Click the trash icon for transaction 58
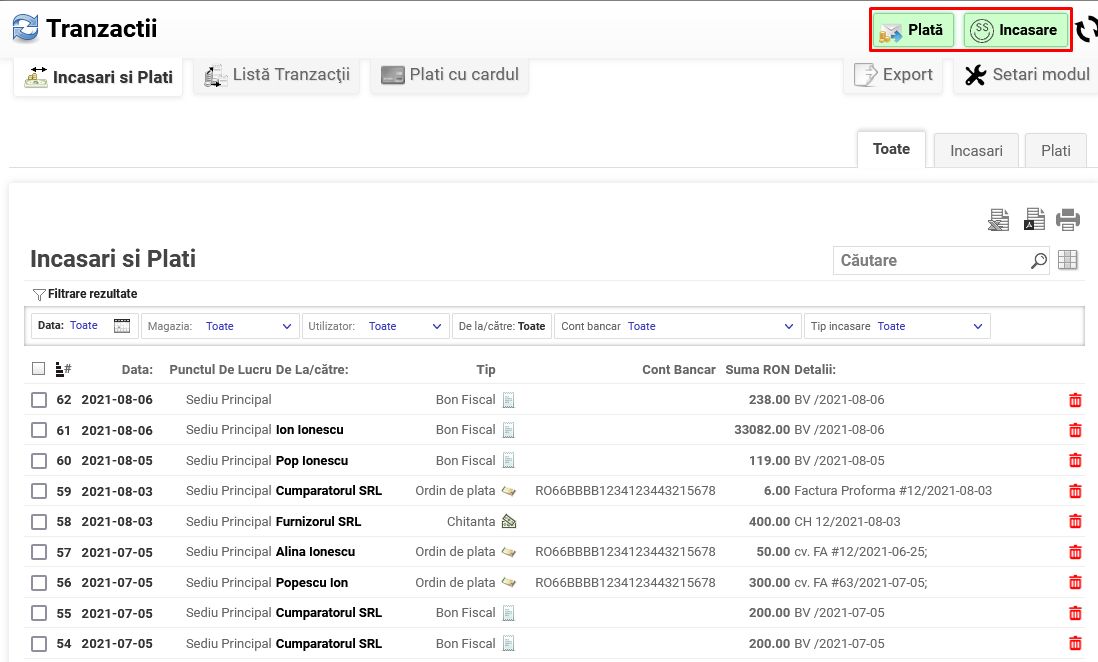 click(1075, 522)
